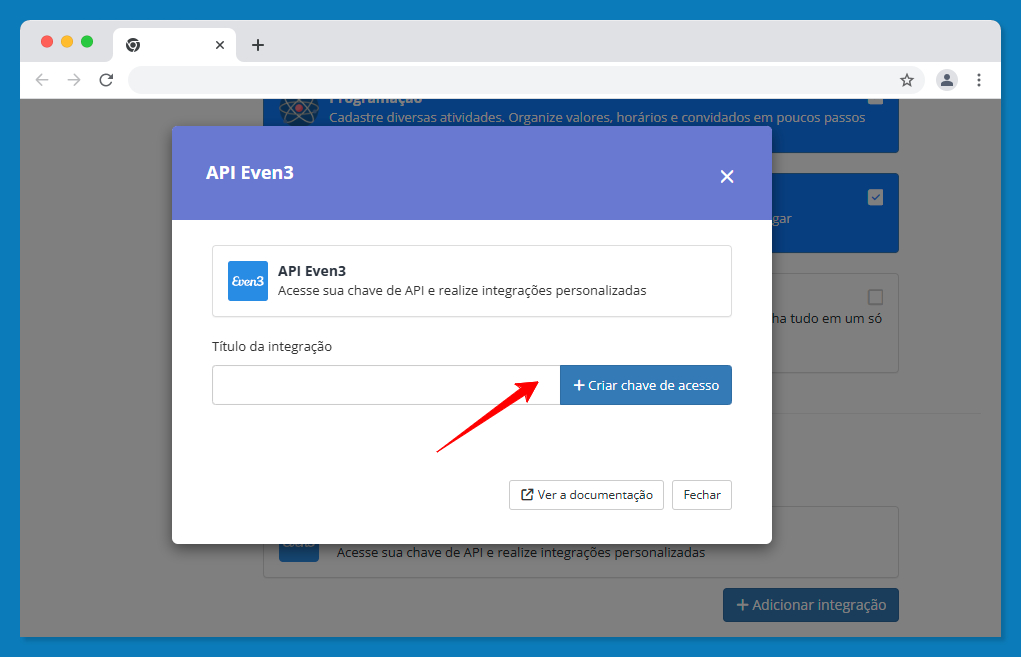Open a new tab with plus icon
This screenshot has width=1021, height=657.
pyautogui.click(x=258, y=45)
